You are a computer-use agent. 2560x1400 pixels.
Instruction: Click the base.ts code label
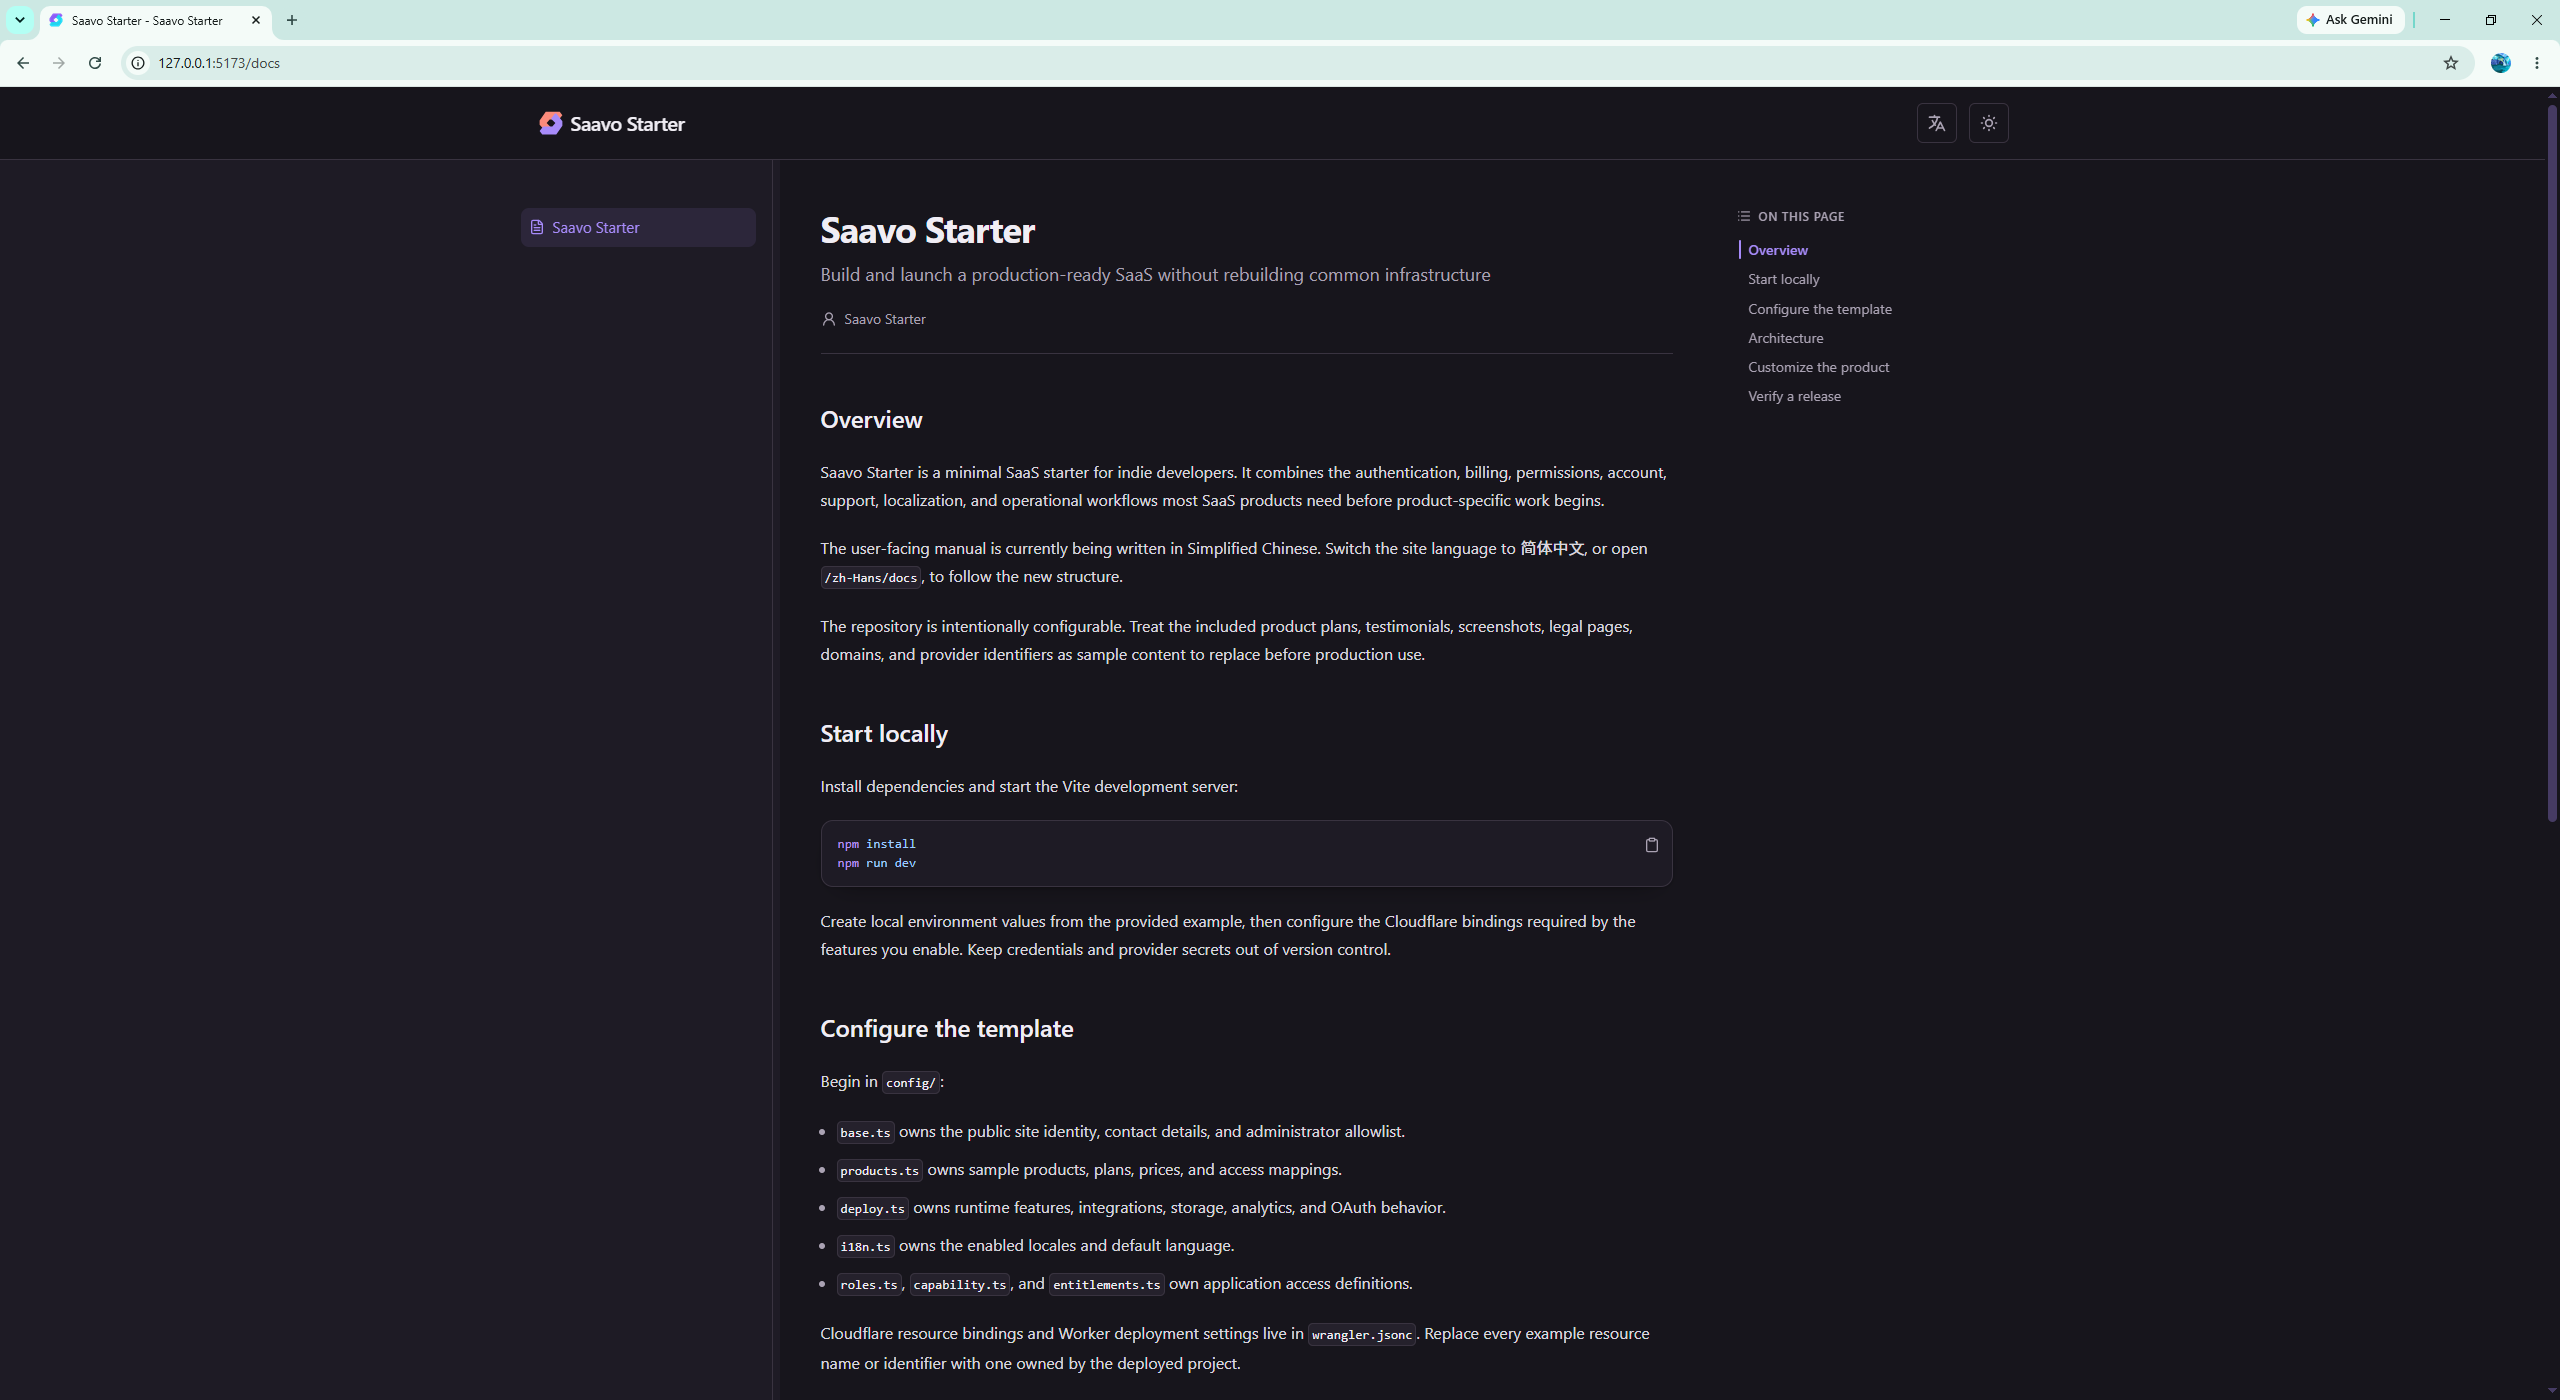(865, 1132)
